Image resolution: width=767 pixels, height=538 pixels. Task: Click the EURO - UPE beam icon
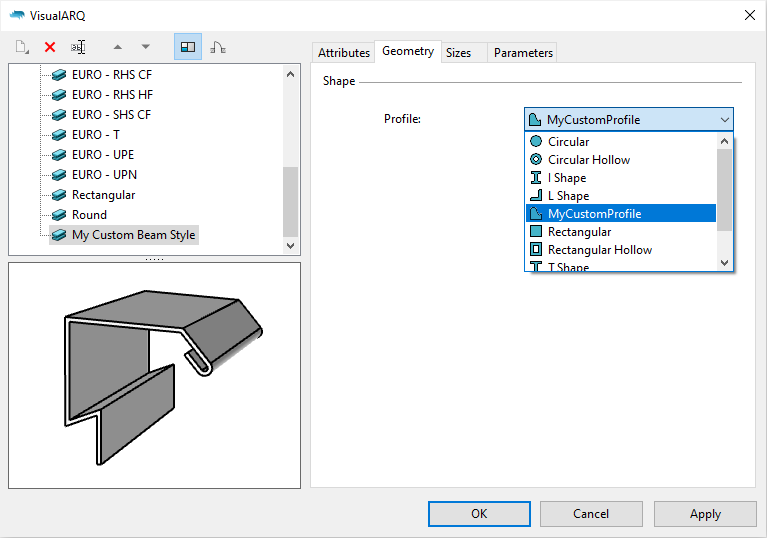tap(59, 155)
